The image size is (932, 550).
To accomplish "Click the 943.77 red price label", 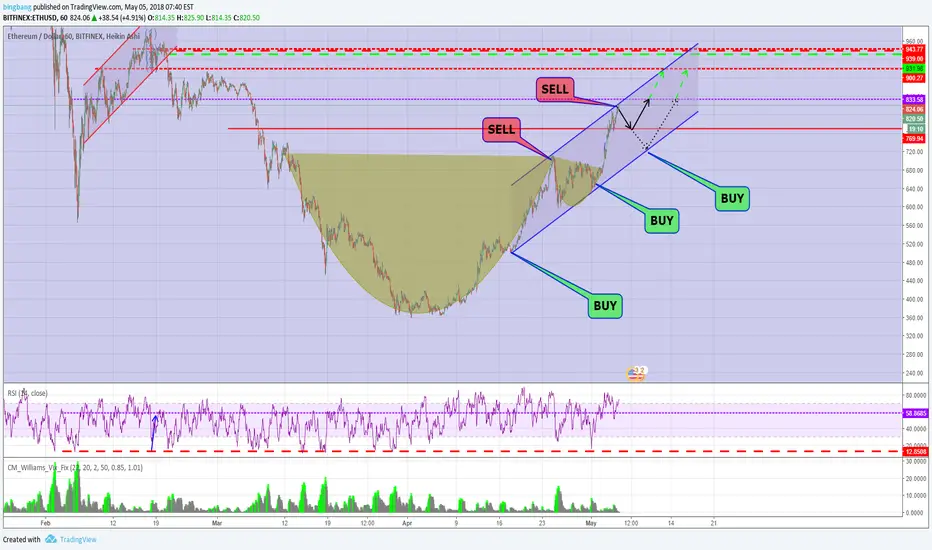I will tap(914, 50).
